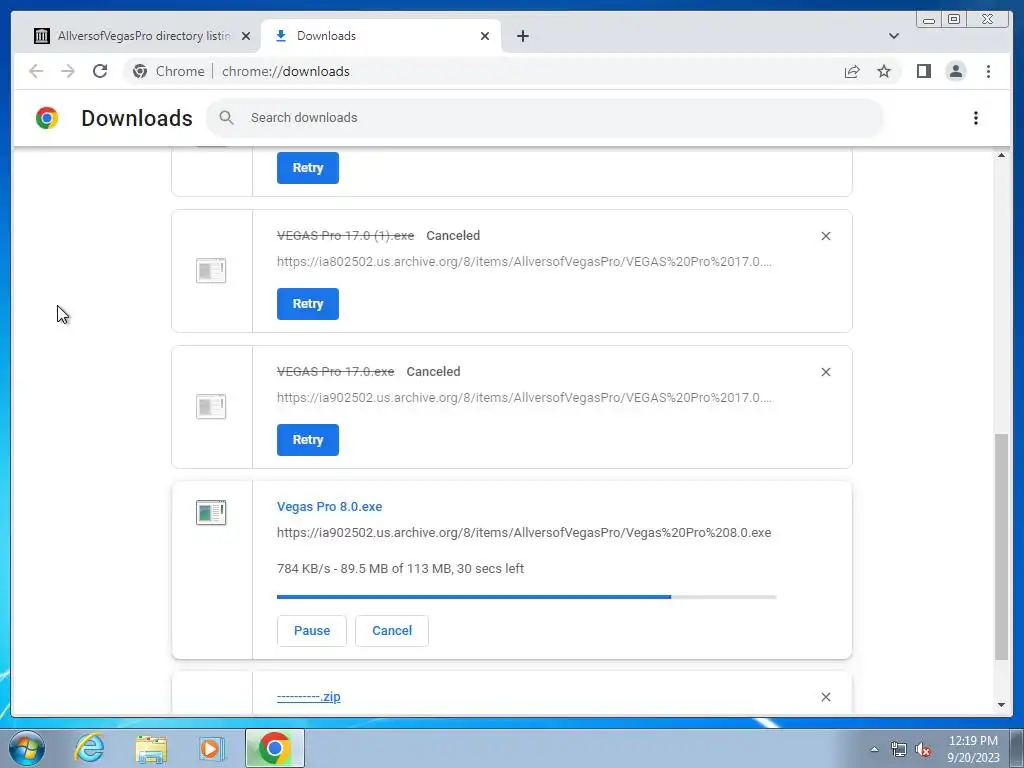1024x768 pixels.
Task: Switch to AllversofVegasPro directory listing tab
Action: (x=136, y=36)
